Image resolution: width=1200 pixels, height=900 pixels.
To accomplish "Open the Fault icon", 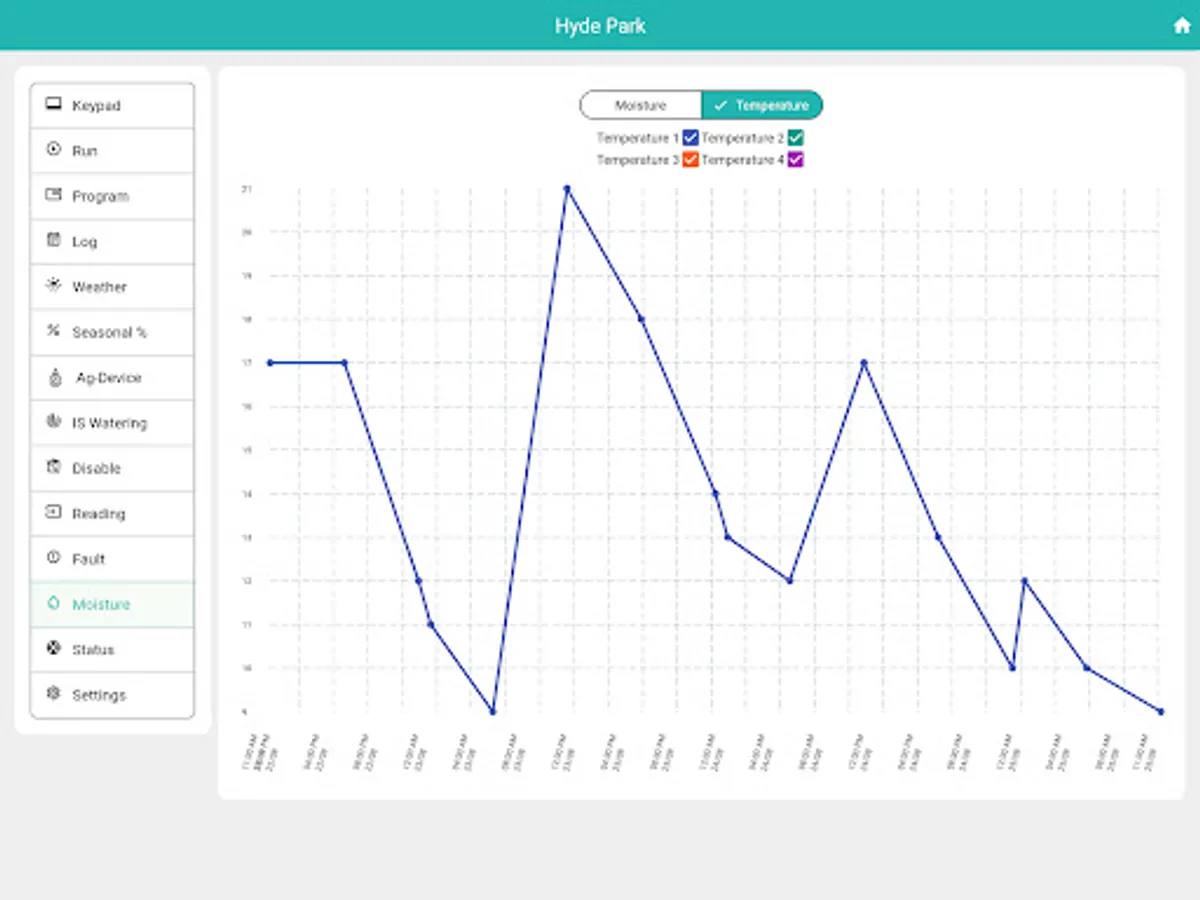I will (53, 558).
